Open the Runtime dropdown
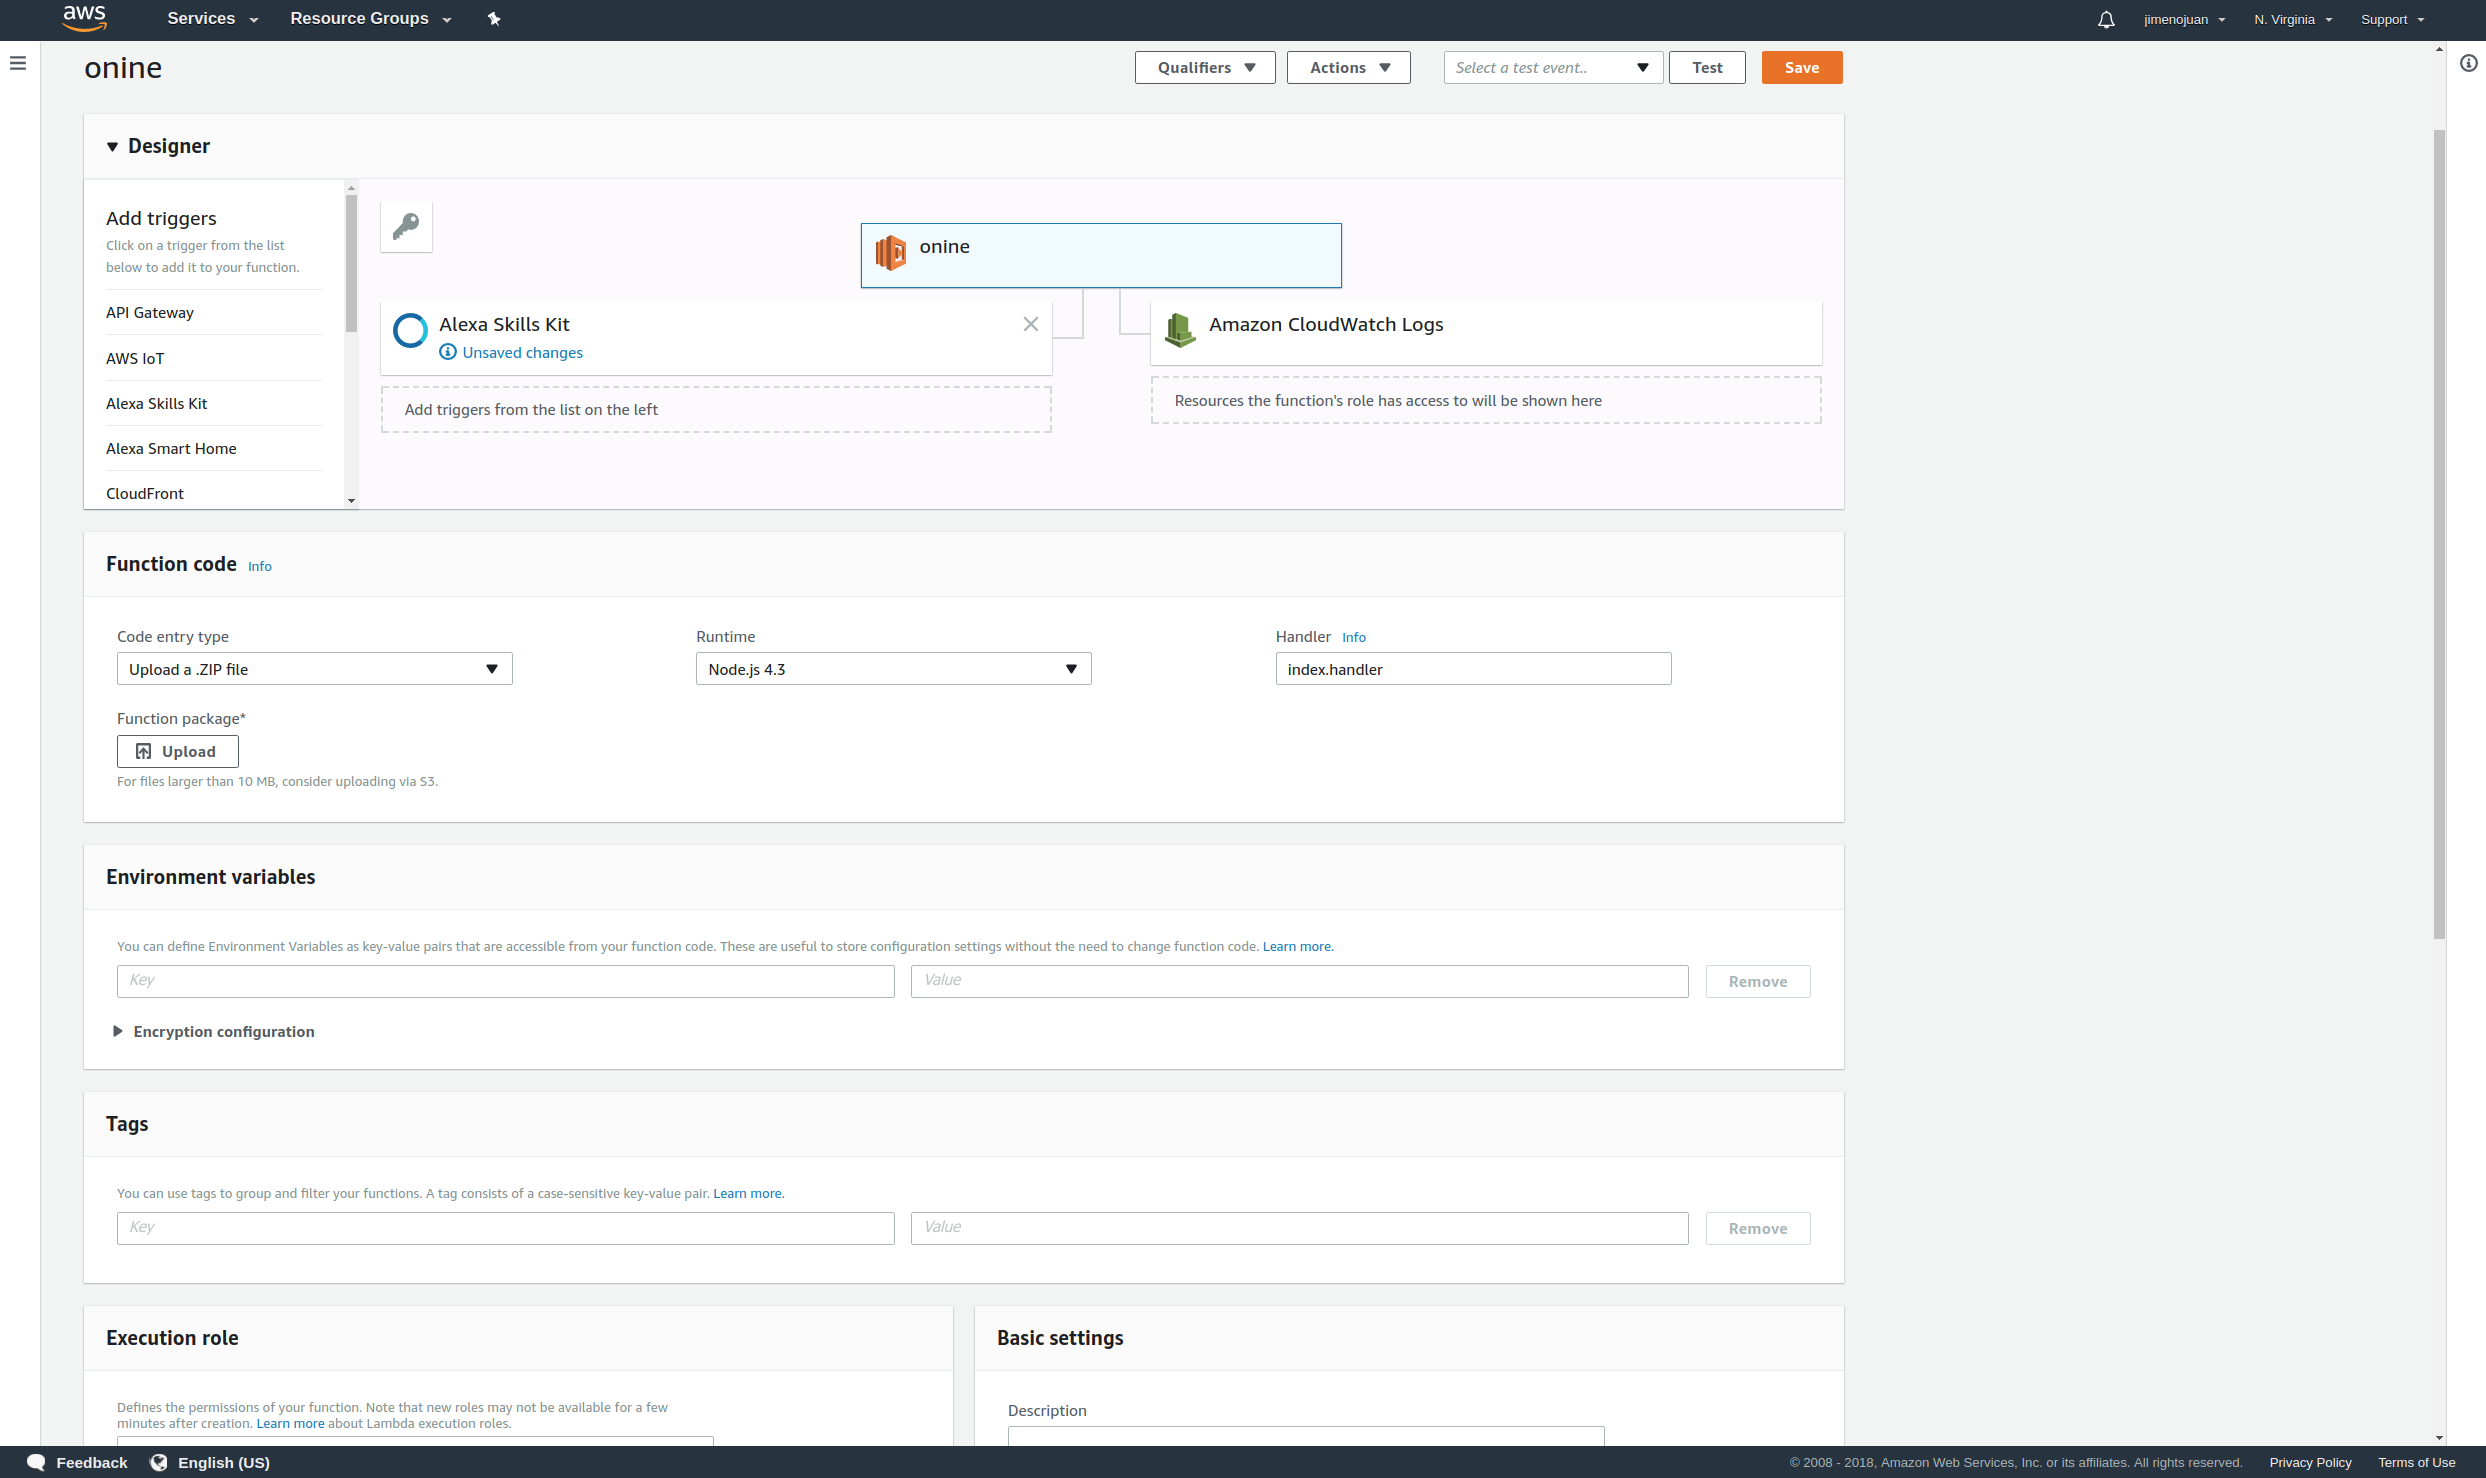The width and height of the screenshot is (2486, 1478). pyautogui.click(x=893, y=669)
